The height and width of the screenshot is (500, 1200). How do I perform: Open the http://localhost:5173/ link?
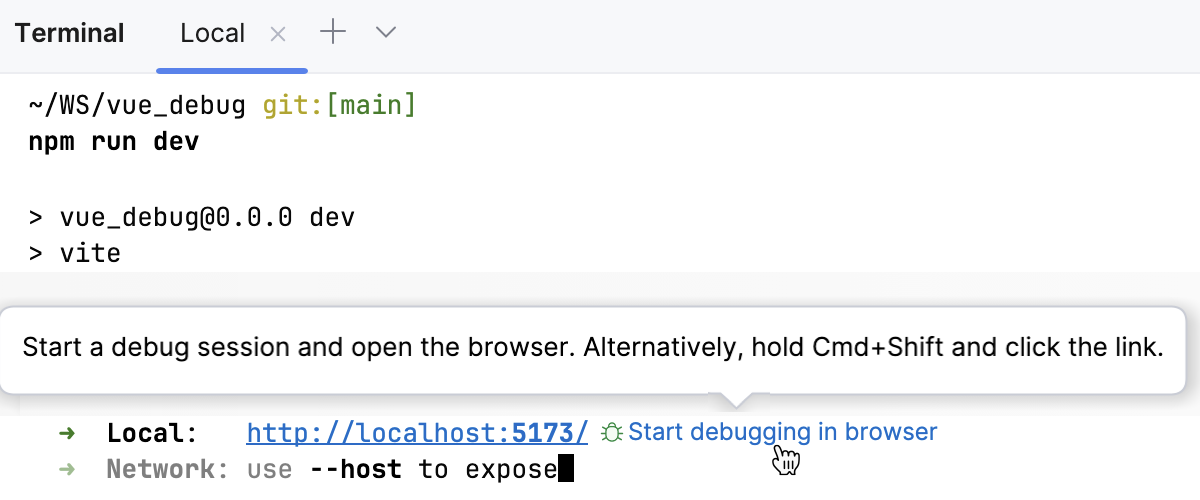(x=417, y=433)
